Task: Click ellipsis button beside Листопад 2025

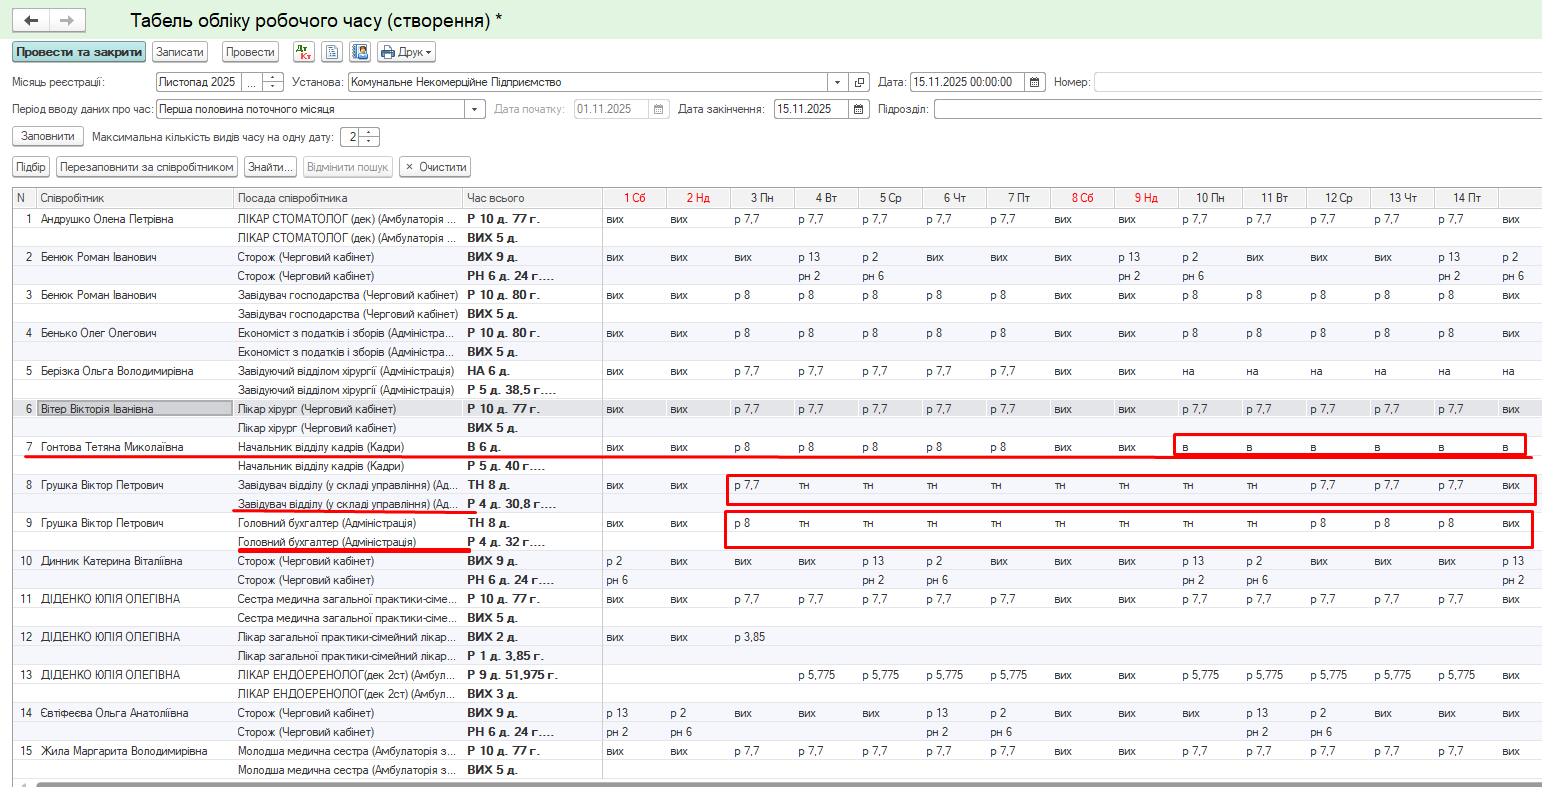Action: (251, 82)
